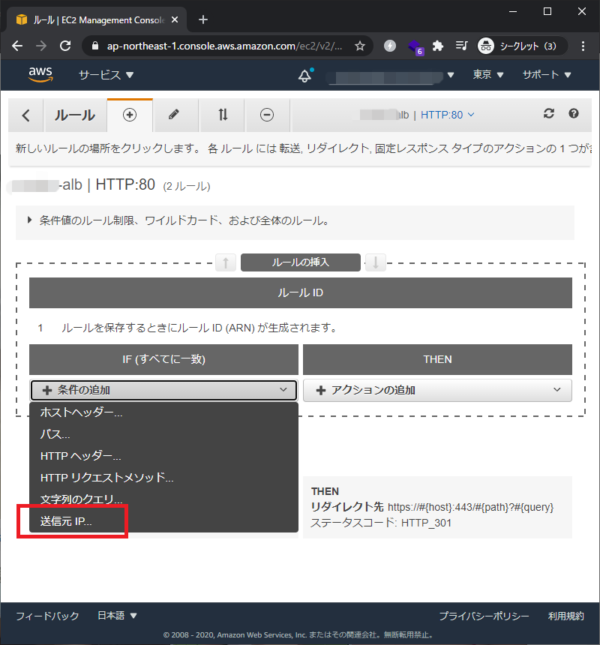The height and width of the screenshot is (645, 600).
Task: Refresh the rules list
Action: tap(549, 114)
